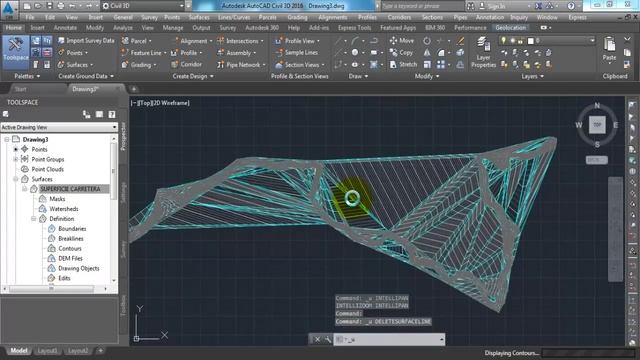Click the Paste button
The image size is (640, 360).
609,49
